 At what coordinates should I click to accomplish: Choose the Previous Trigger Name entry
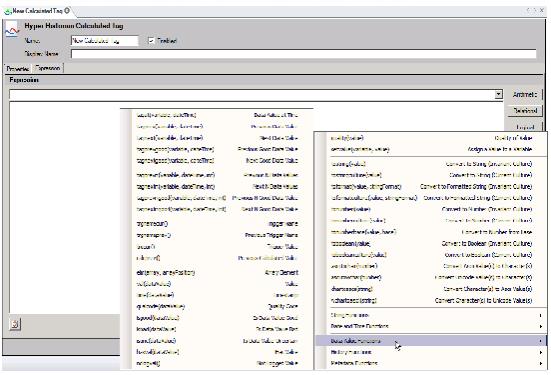tap(217, 235)
